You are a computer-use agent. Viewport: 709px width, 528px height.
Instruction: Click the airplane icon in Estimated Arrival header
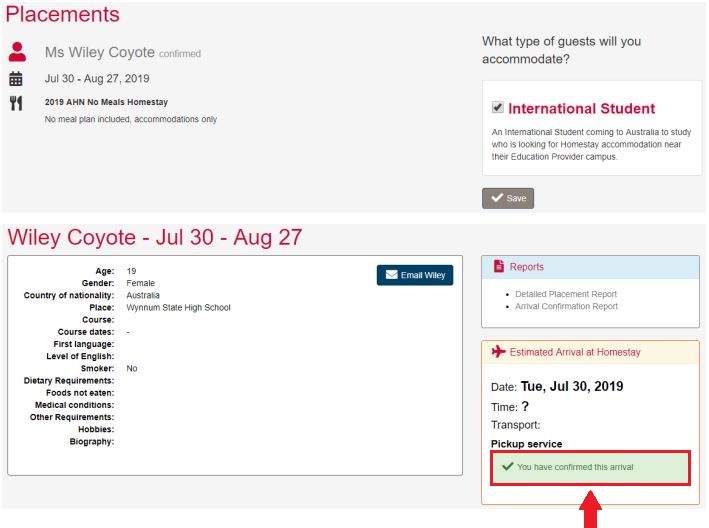tap(498, 351)
